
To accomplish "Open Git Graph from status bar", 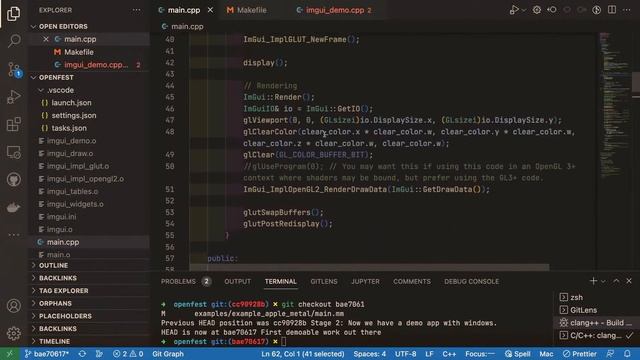I will pos(168,354).
